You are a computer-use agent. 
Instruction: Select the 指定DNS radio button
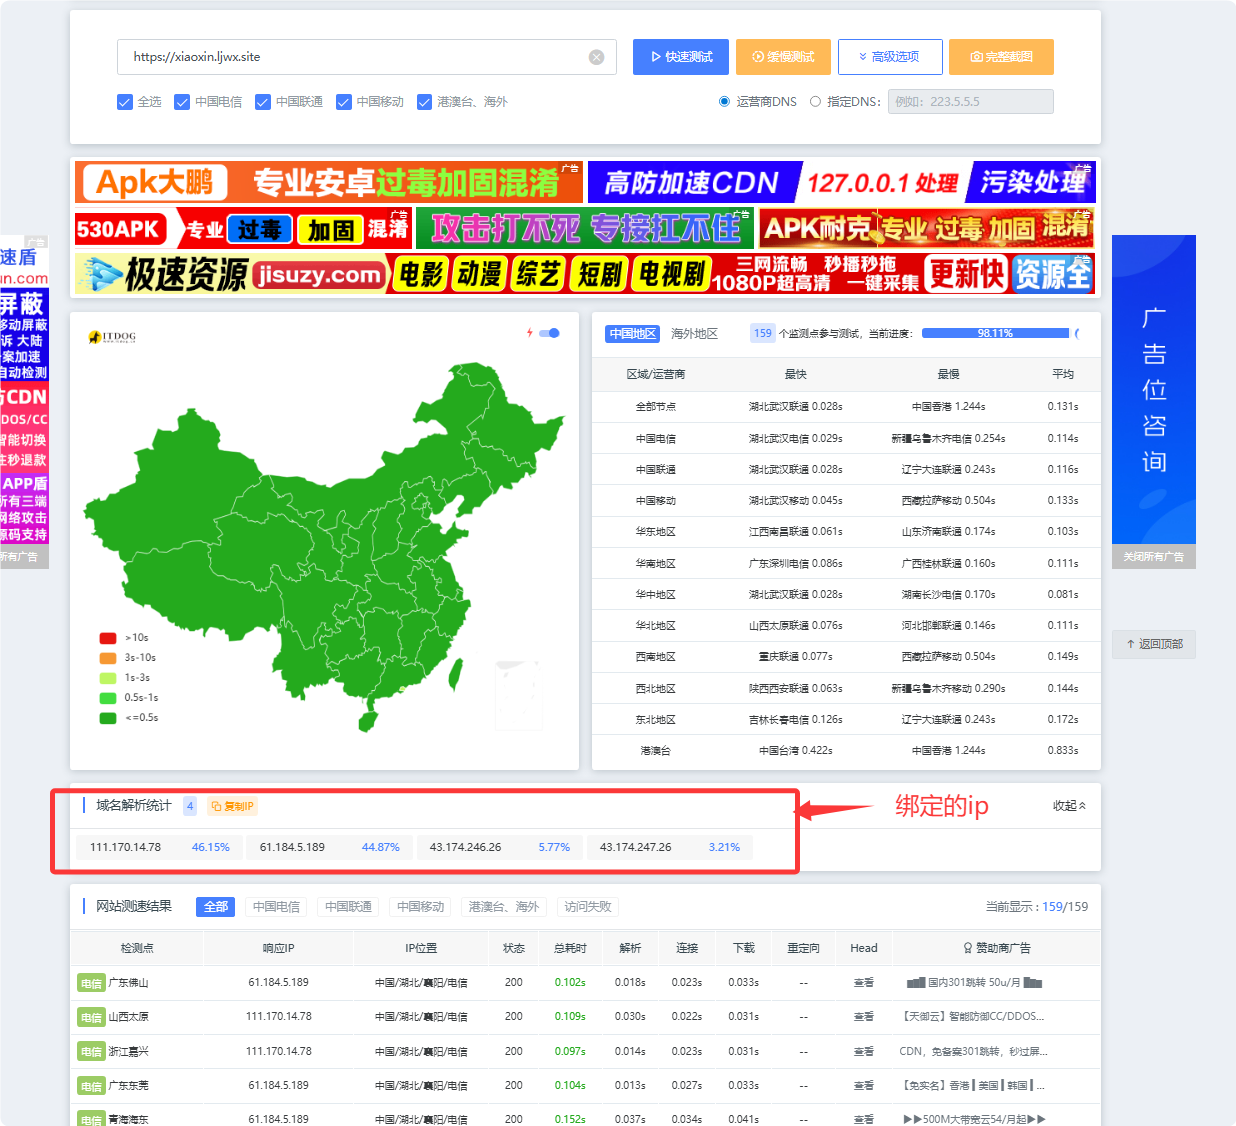click(815, 102)
